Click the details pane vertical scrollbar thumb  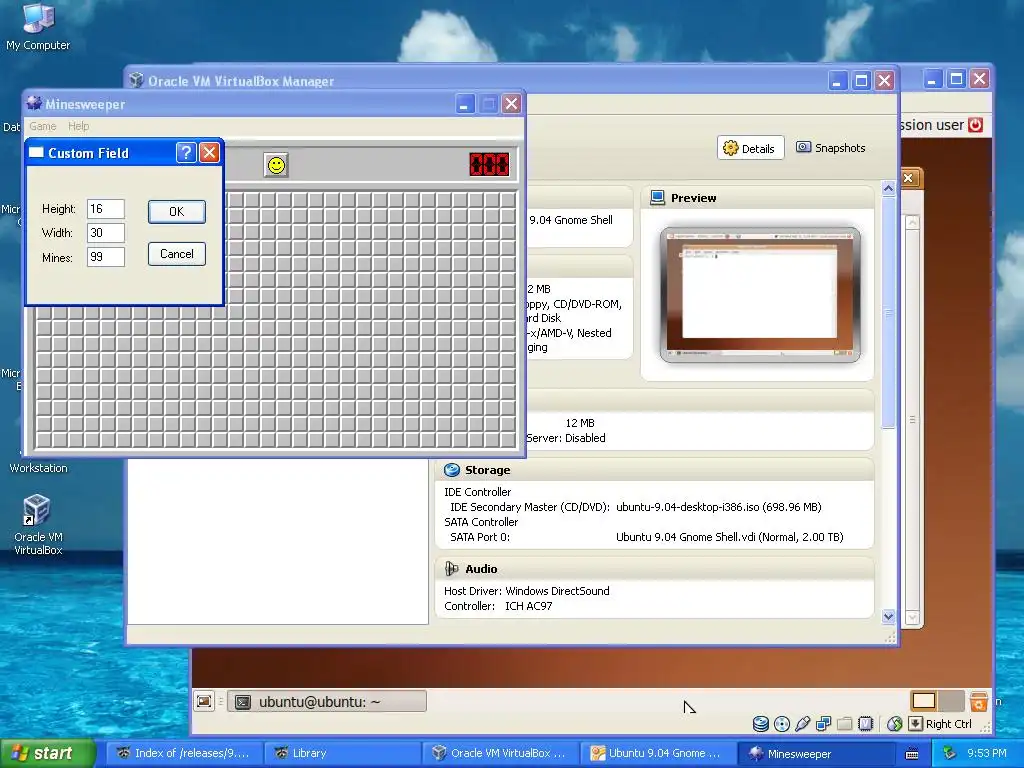pos(888,312)
